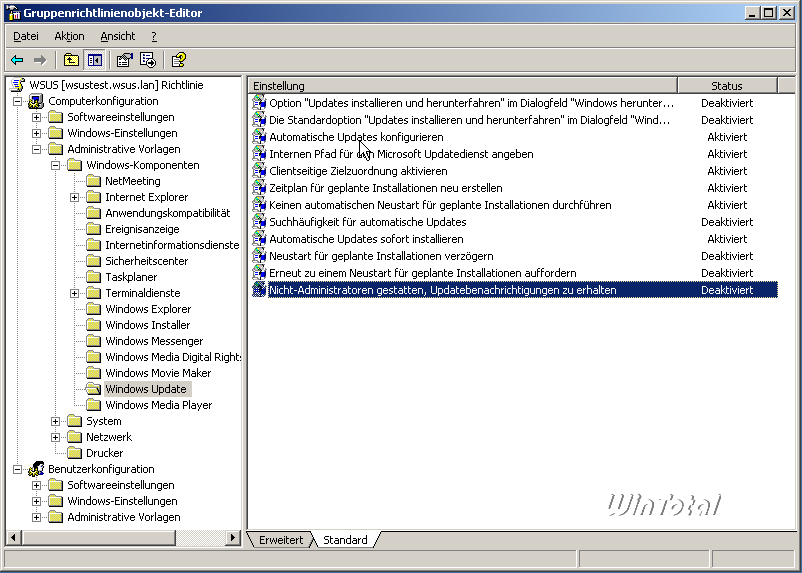Expand the System node
Viewport: 802px width, 573px height.
(55, 421)
